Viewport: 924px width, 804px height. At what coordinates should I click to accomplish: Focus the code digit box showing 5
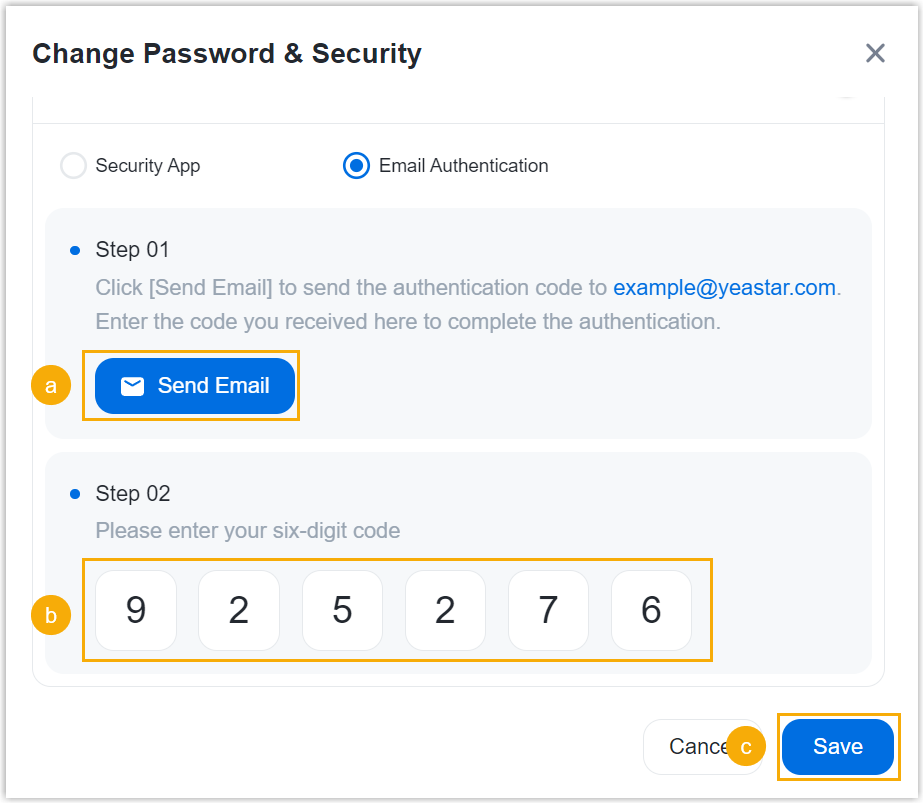point(342,610)
